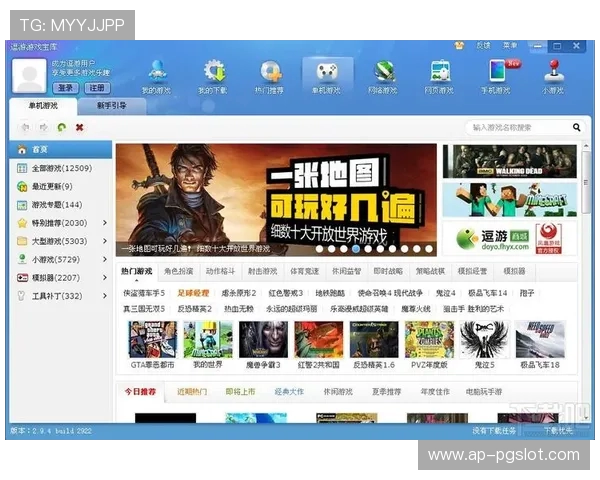Select 休闲益智 category tab

click(346, 271)
